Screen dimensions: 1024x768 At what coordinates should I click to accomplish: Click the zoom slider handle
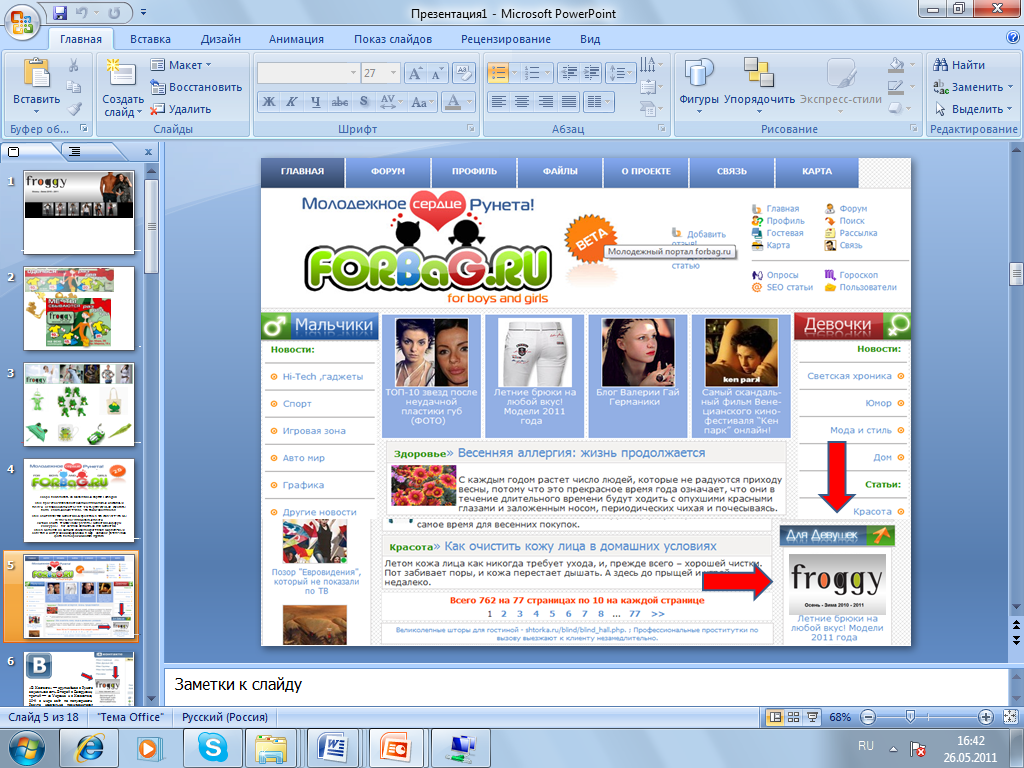click(910, 717)
